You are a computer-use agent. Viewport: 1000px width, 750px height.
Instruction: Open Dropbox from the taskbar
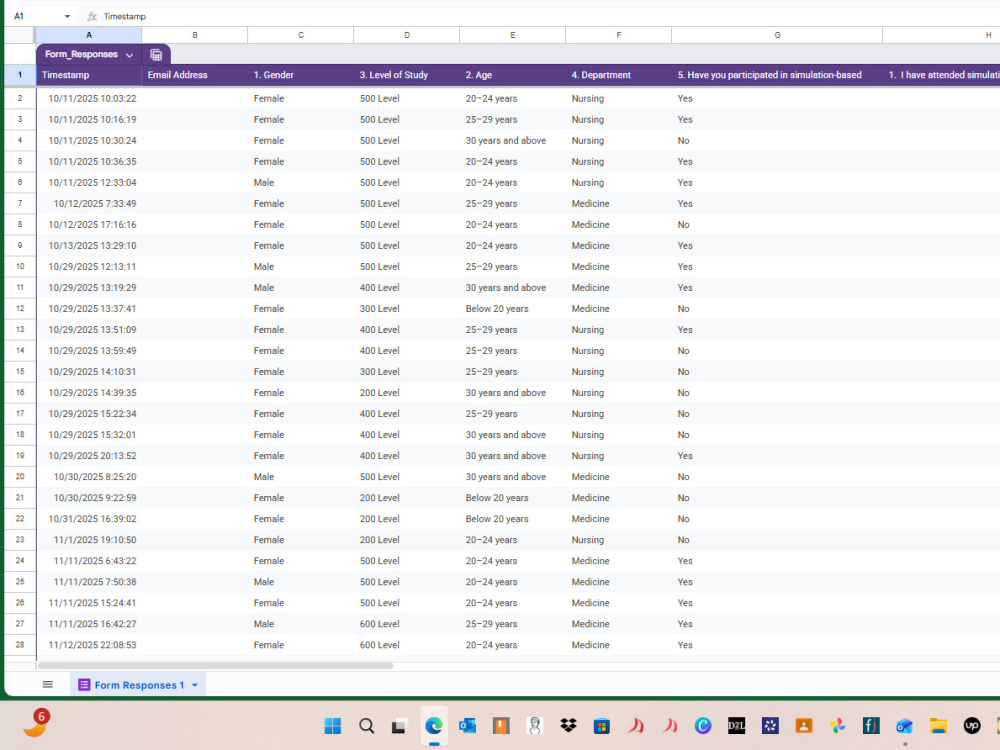(568, 726)
